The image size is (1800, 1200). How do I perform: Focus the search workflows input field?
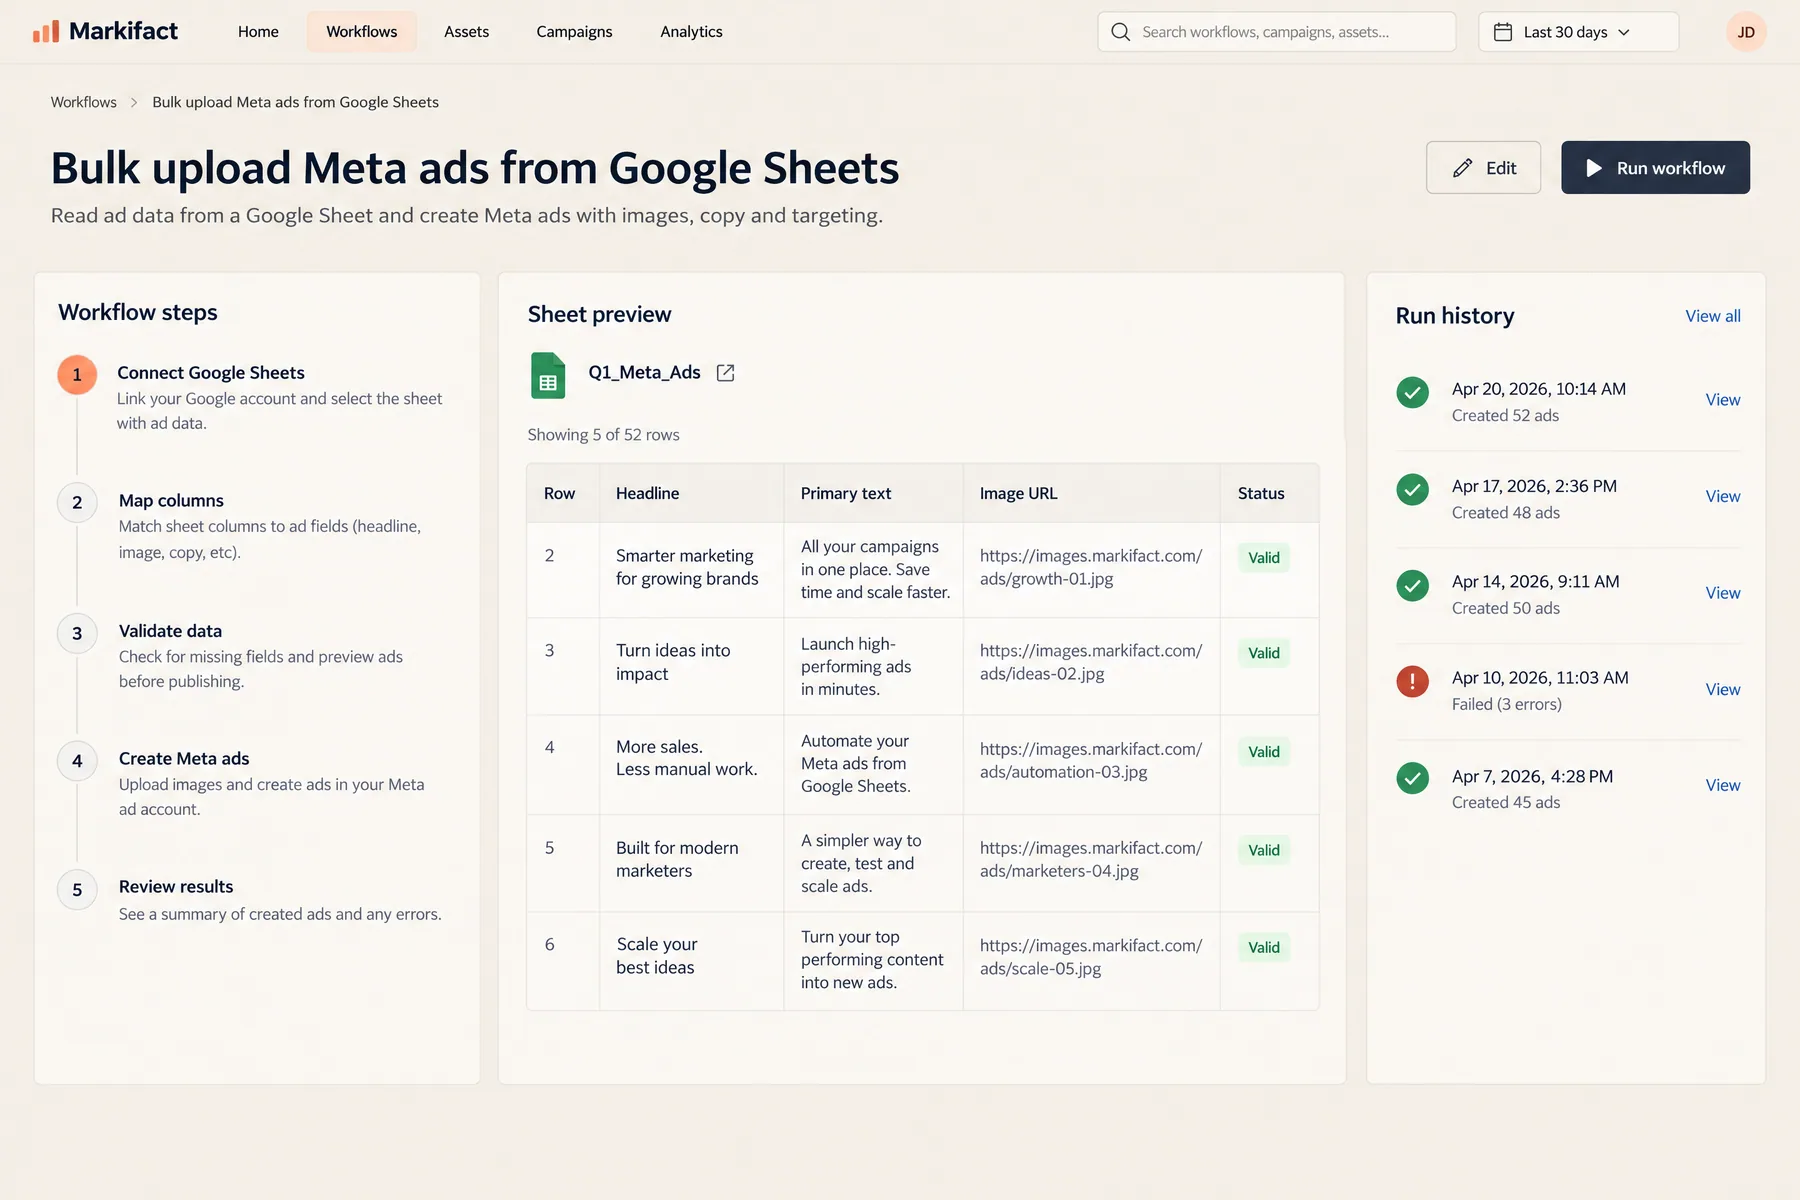pyautogui.click(x=1276, y=32)
